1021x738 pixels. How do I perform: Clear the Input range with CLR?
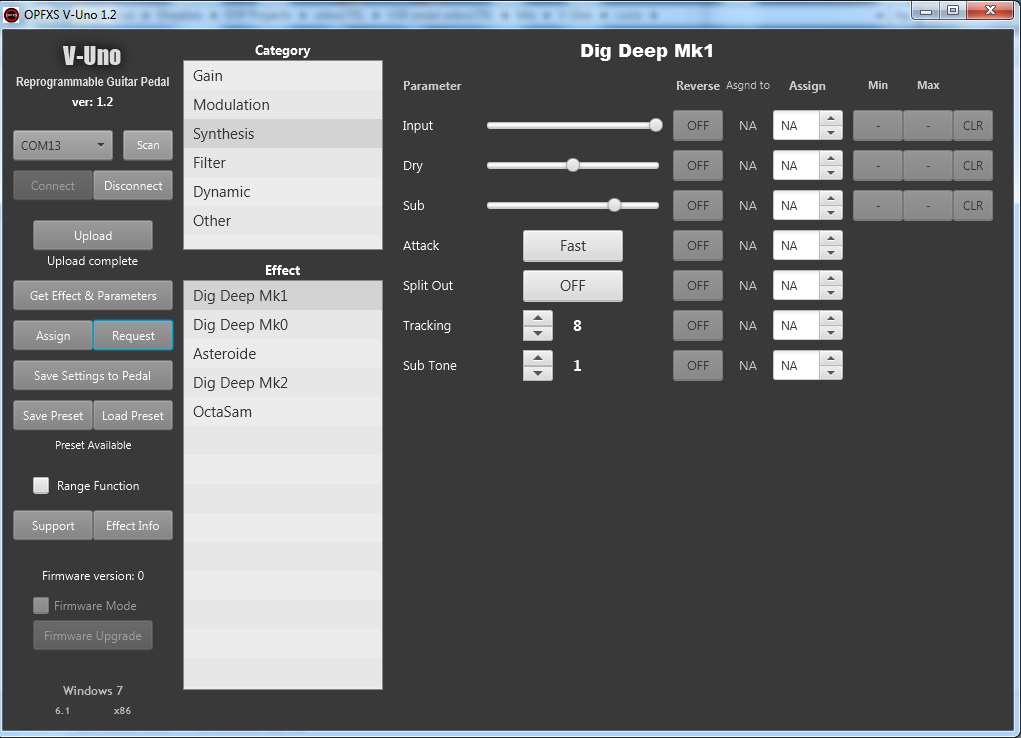point(973,126)
